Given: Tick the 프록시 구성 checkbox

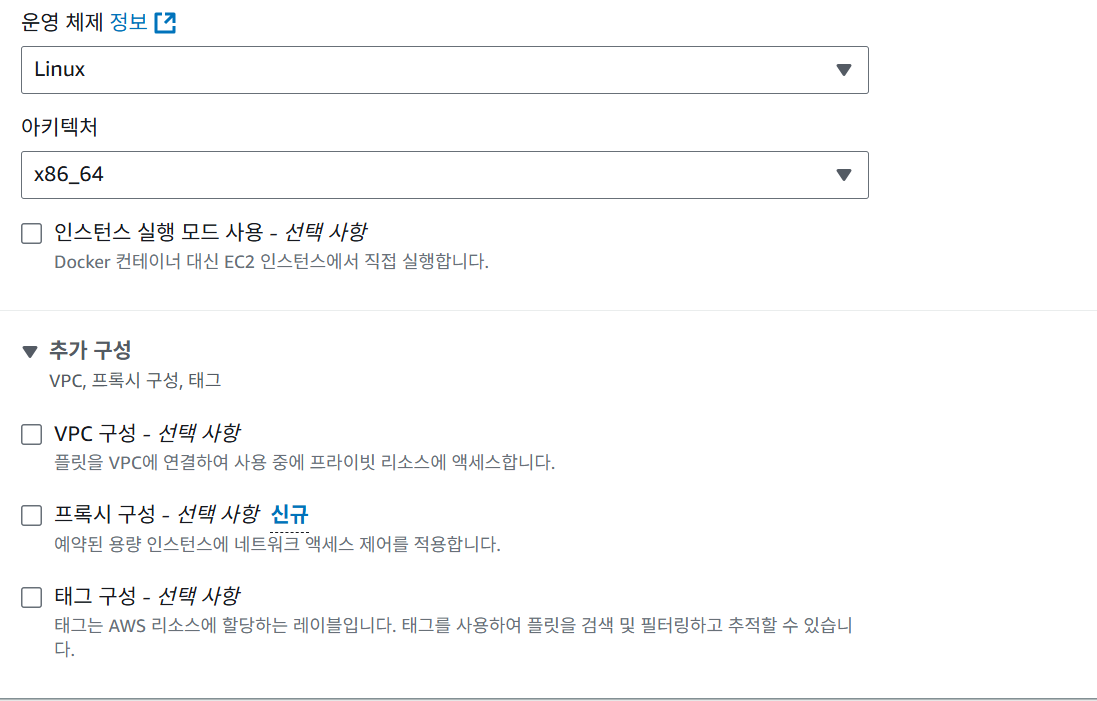Looking at the screenshot, I should tap(32, 516).
